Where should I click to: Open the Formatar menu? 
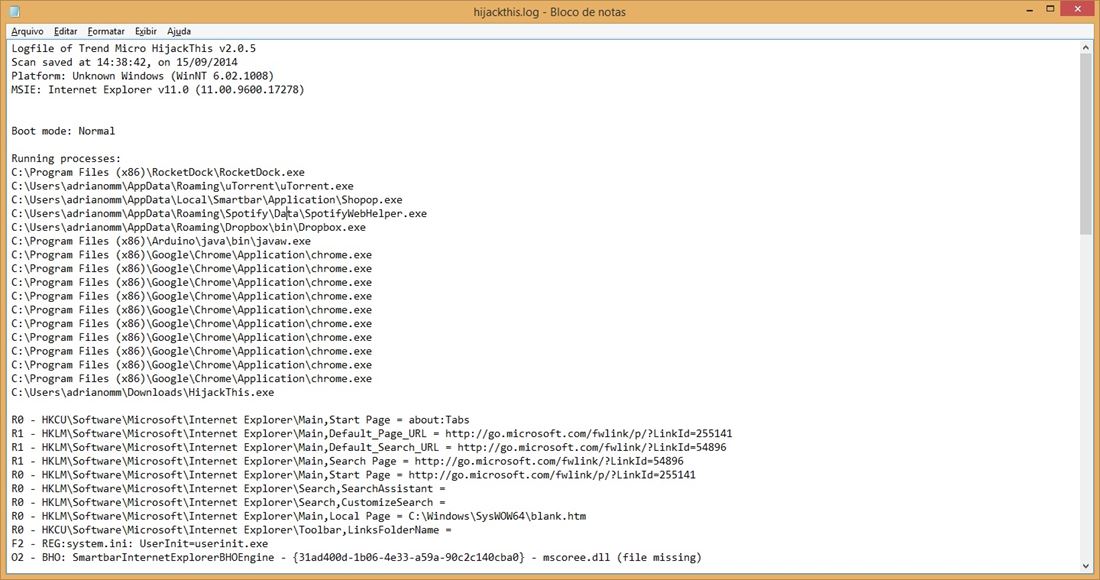pyautogui.click(x=106, y=32)
